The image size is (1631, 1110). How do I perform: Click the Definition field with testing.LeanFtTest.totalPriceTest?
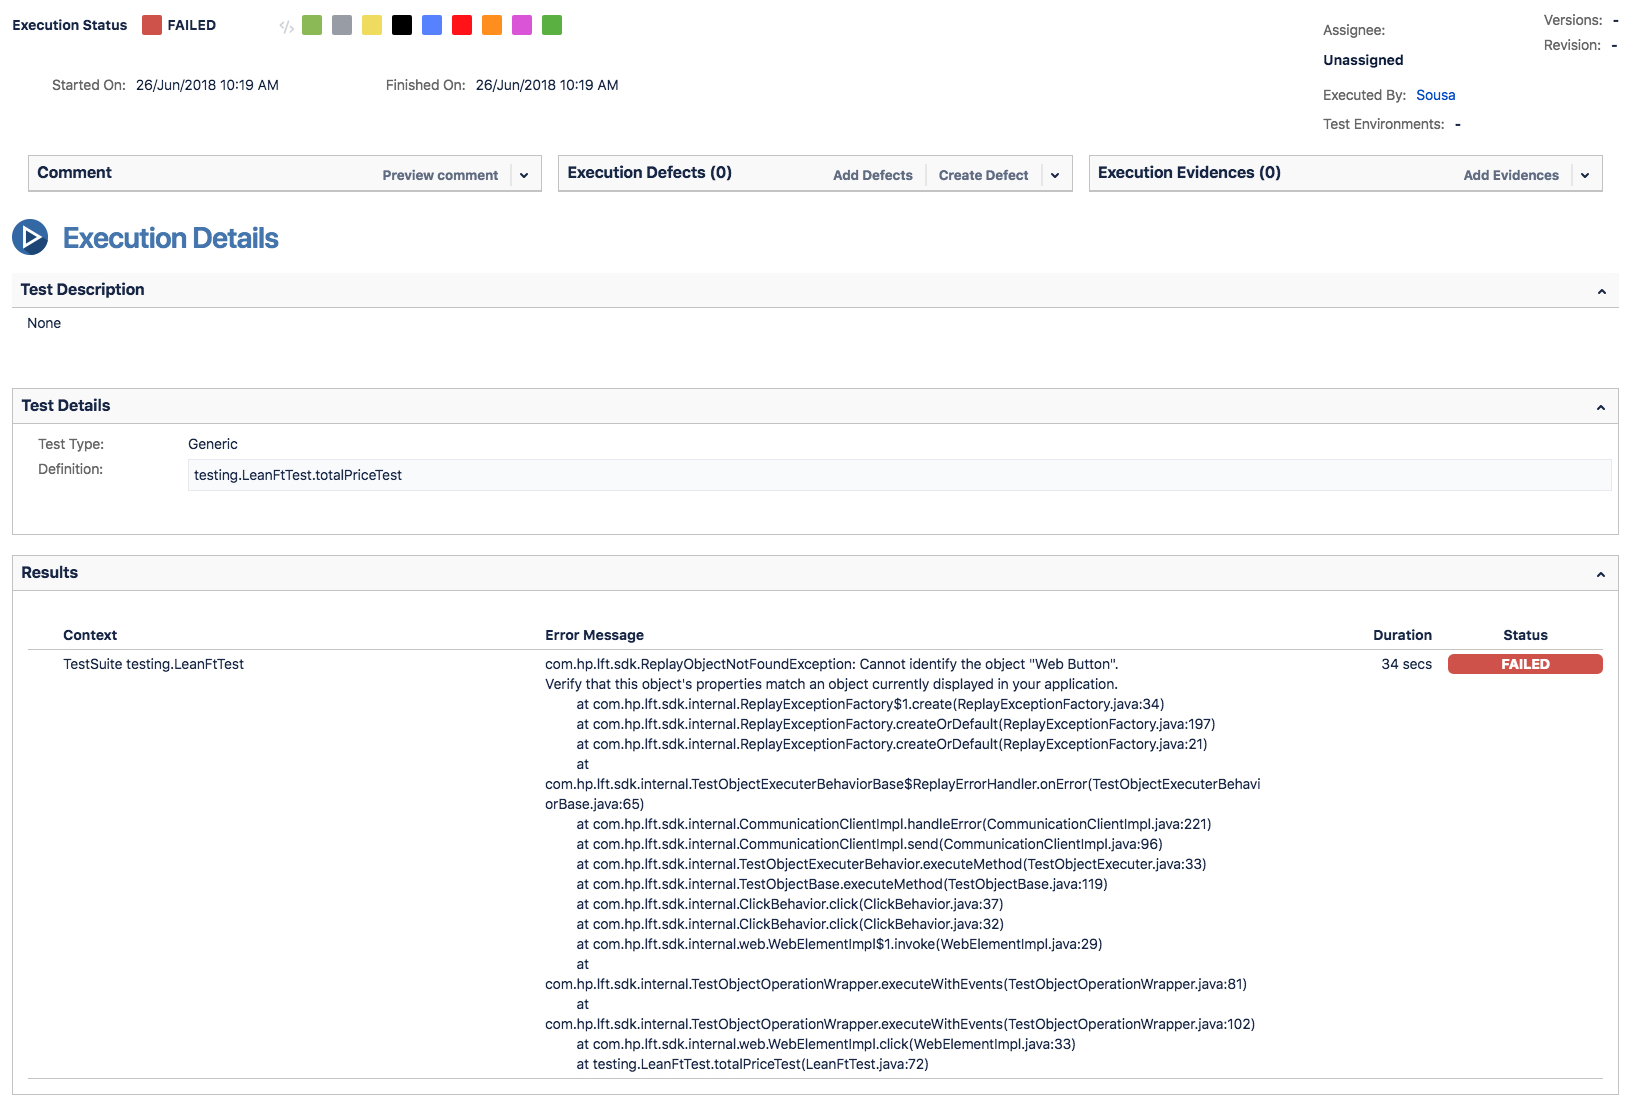pos(899,475)
